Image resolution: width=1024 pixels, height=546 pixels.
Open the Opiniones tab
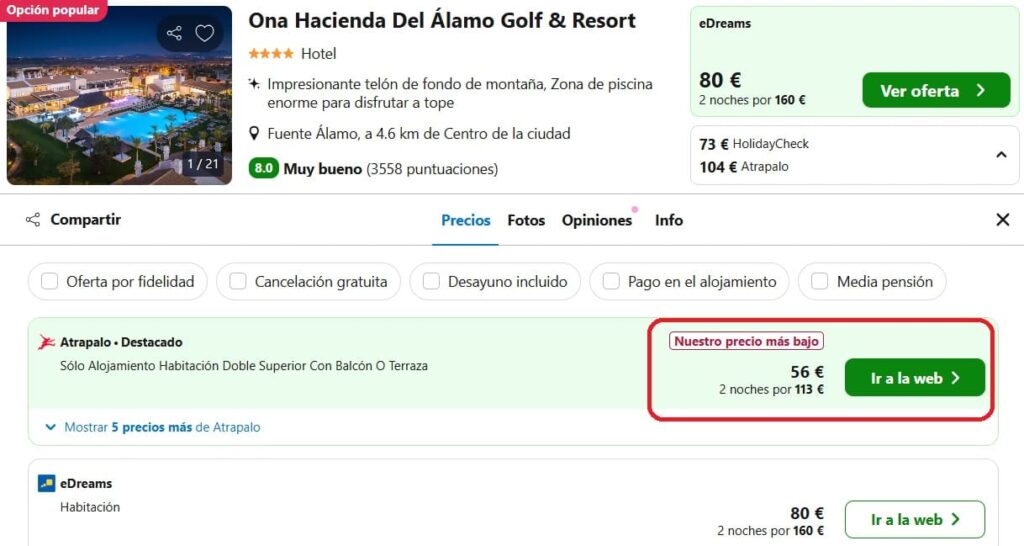[x=596, y=220]
